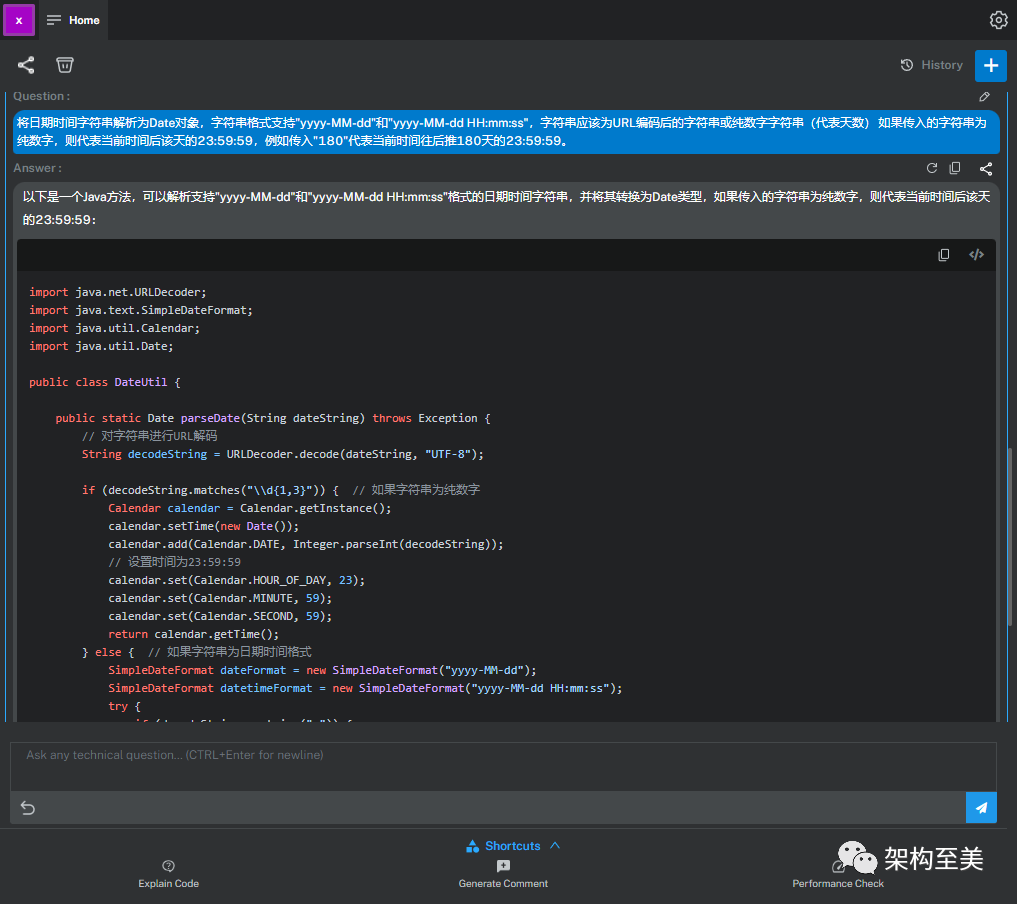Click the clear conversation trash icon
1017x904 pixels.
65,65
